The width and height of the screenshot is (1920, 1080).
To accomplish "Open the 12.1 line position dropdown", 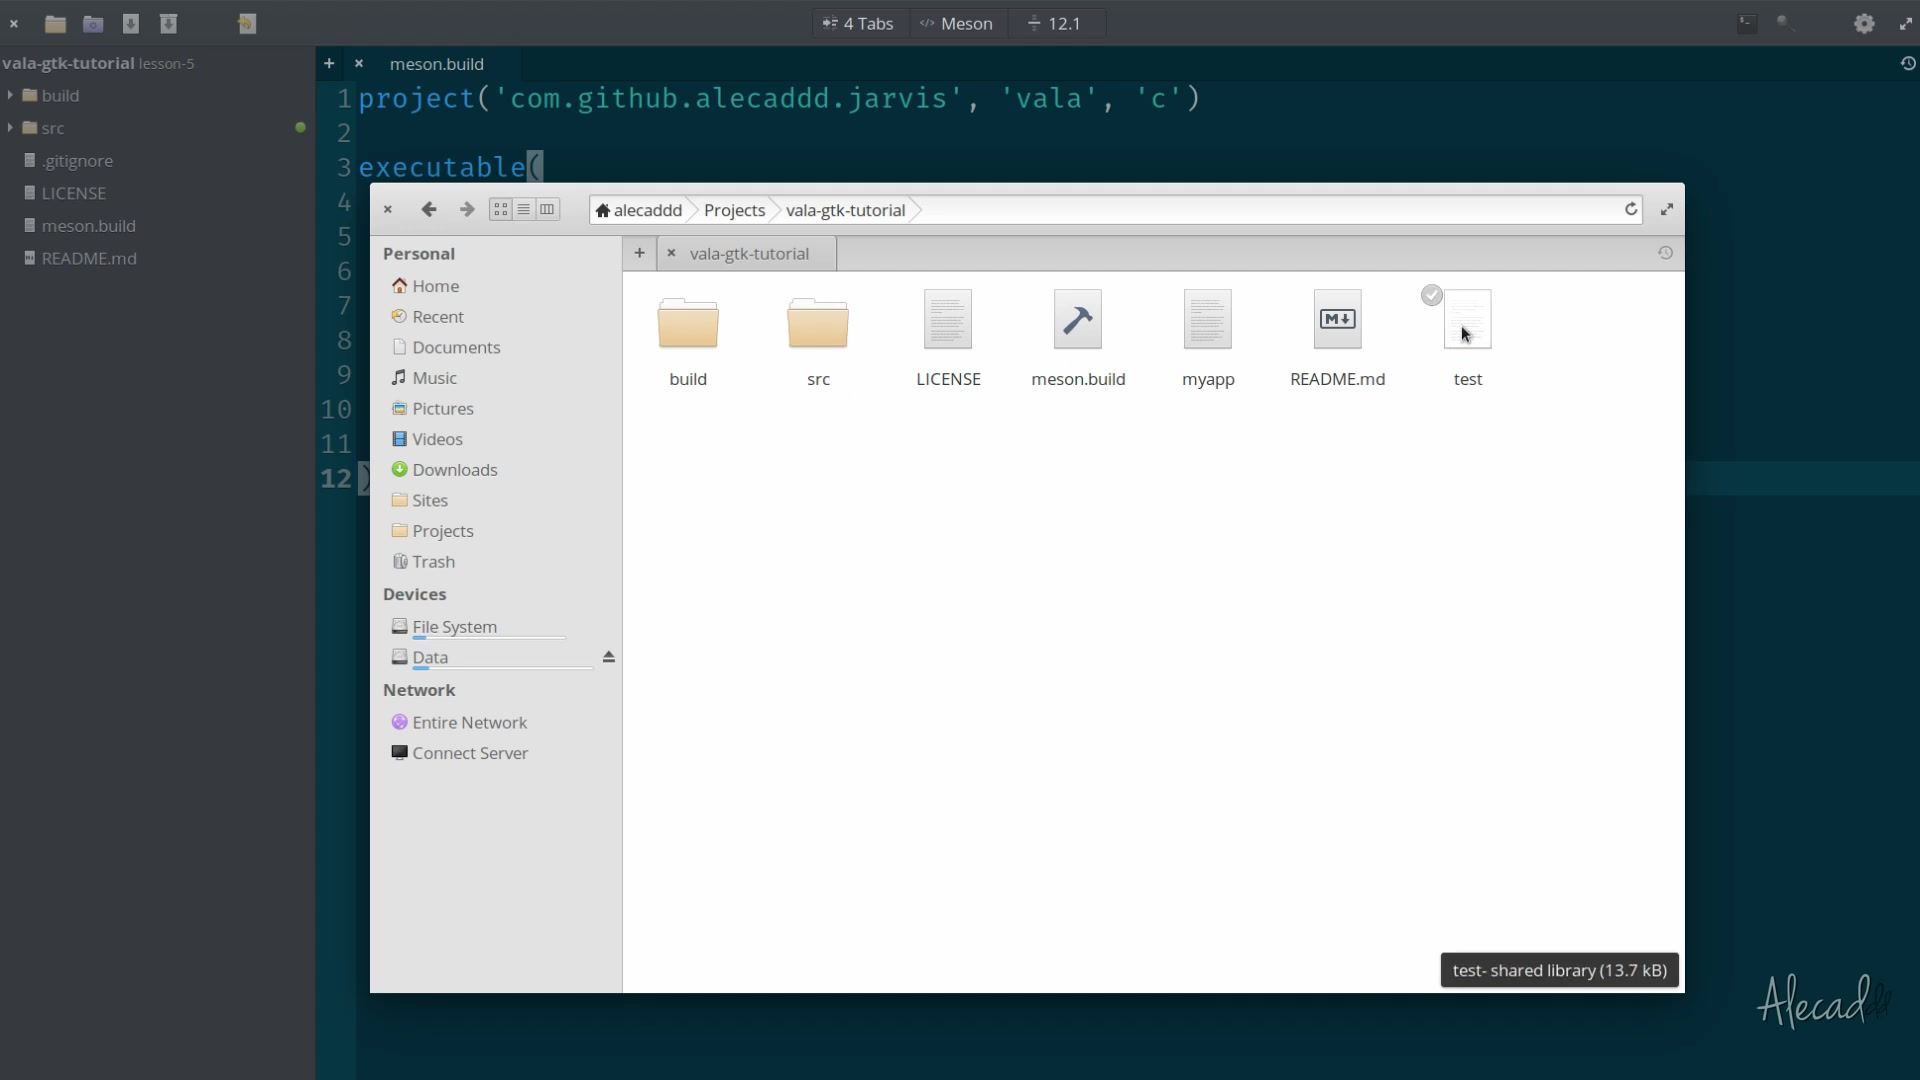I will point(1055,23).
